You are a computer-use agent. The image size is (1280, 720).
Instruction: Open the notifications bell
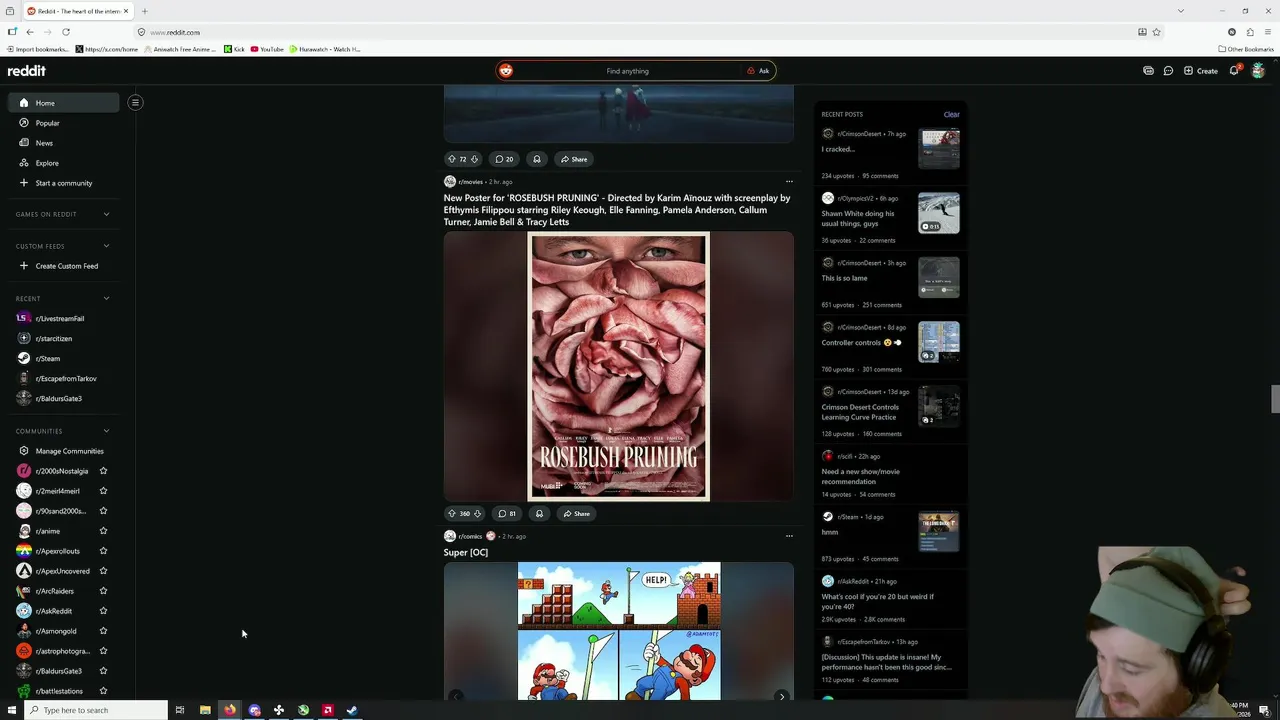point(1234,71)
